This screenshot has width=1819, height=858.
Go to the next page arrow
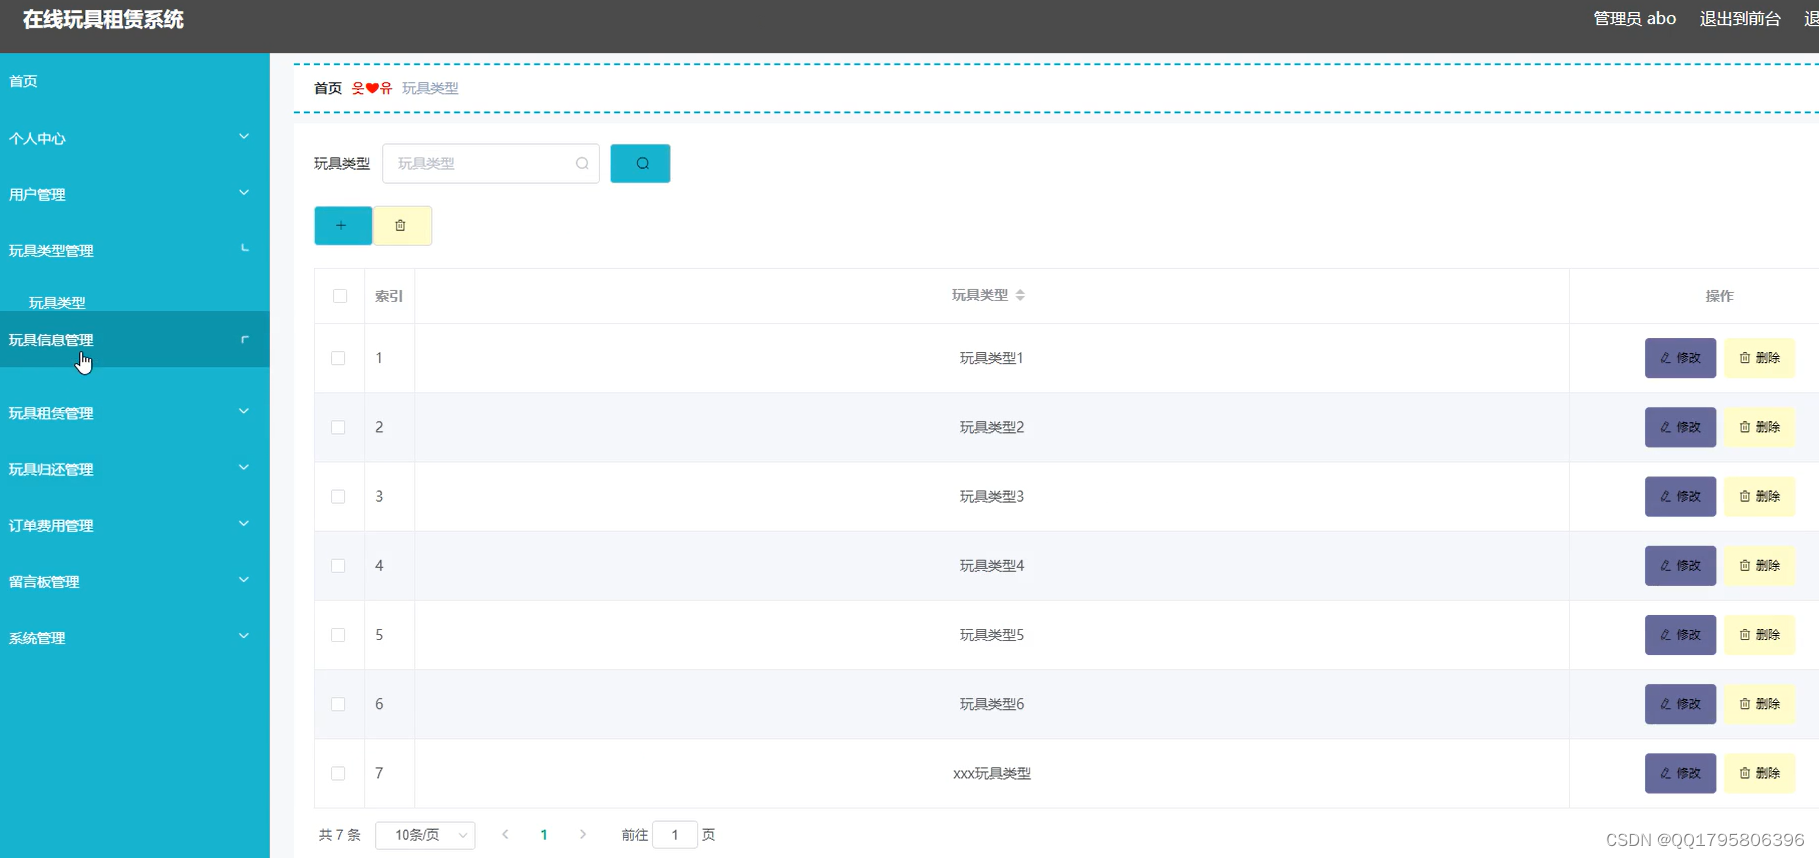583,834
